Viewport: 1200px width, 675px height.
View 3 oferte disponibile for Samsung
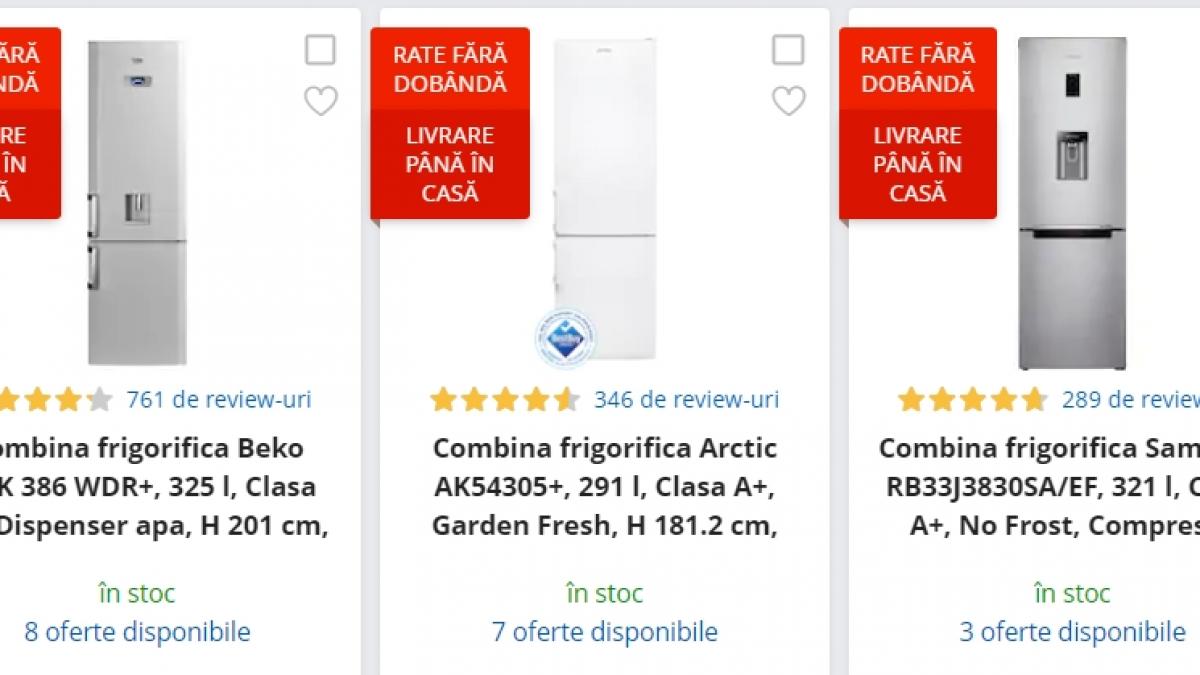[x=1072, y=632]
